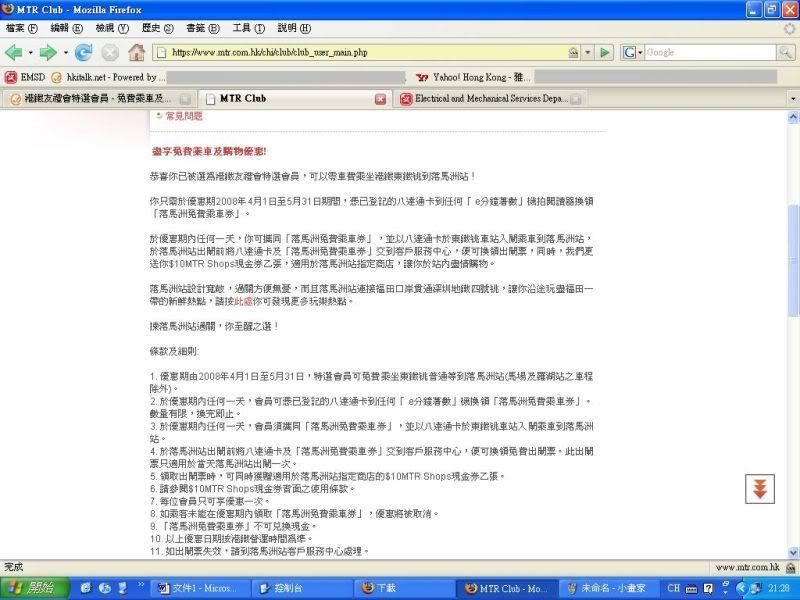800x600 pixels.
Task: Open the list all tabs dropdown
Action: 793,99
